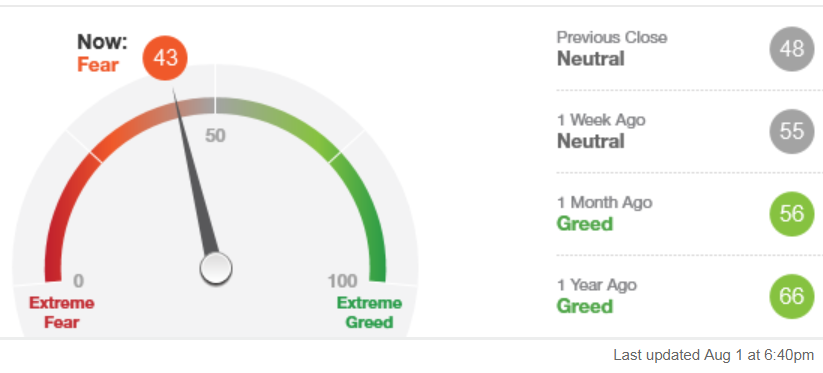Click the Last updated Aug 1 timestamp
The image size is (823, 373).
[714, 355]
